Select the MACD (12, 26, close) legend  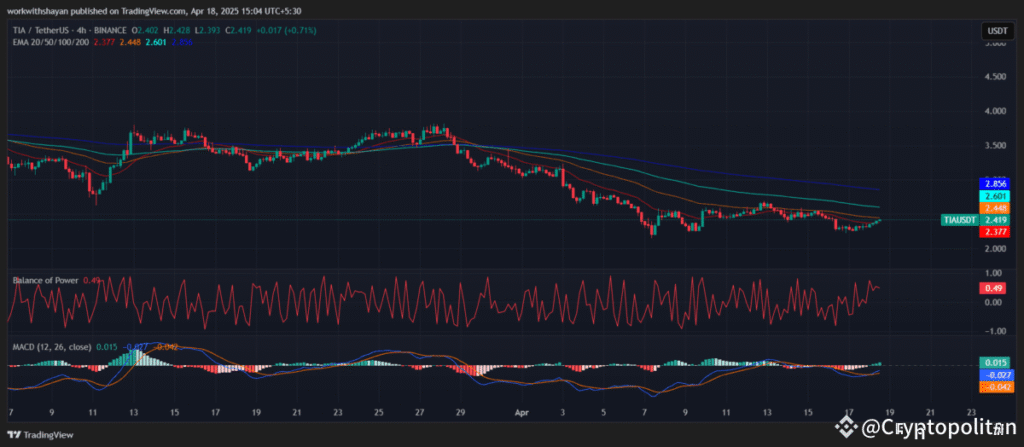point(49,346)
